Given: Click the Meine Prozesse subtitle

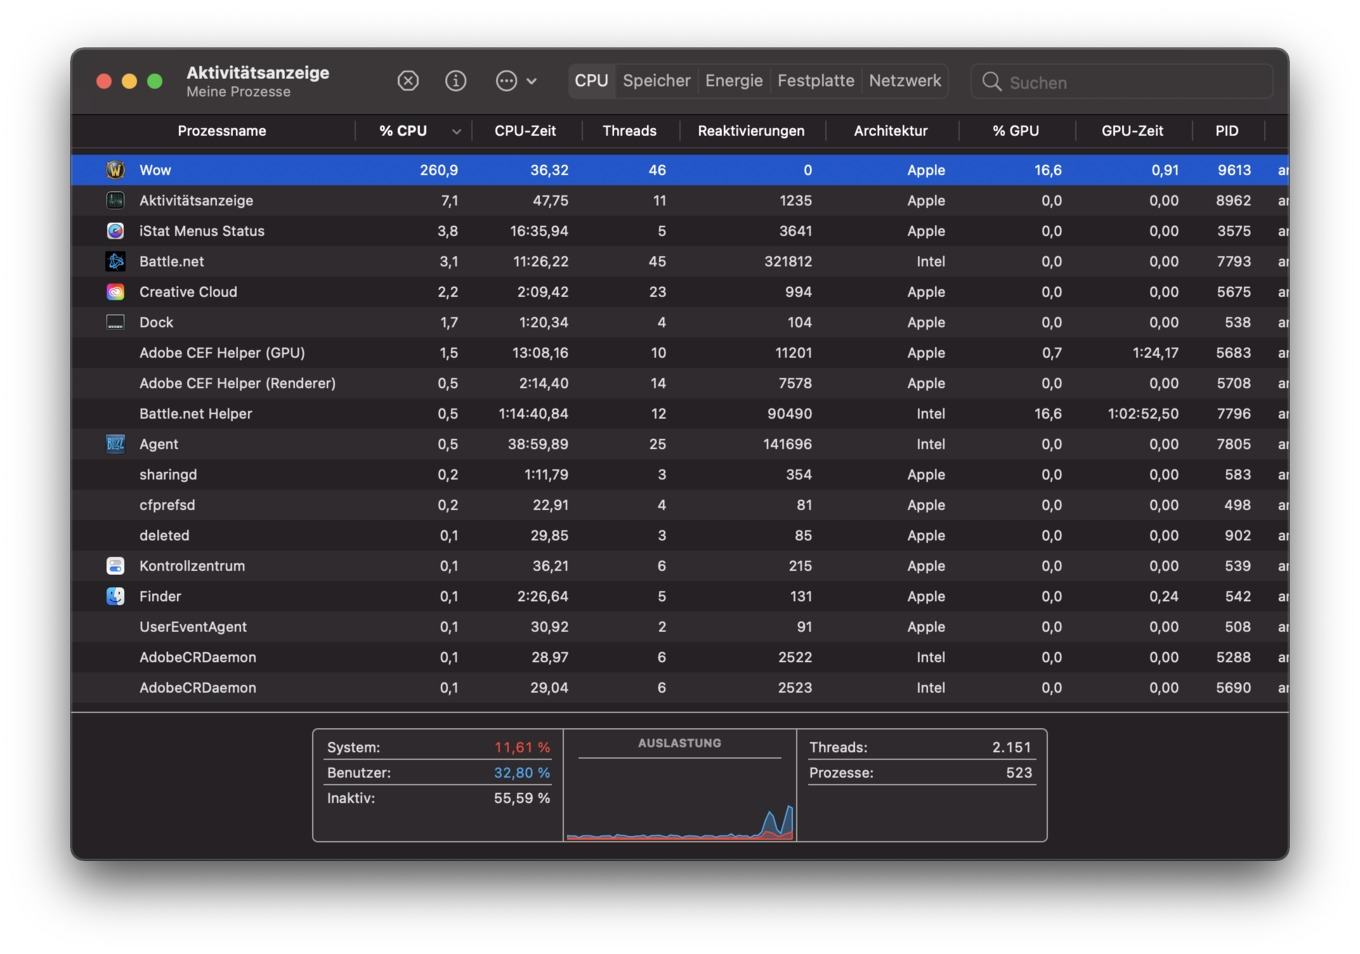Looking at the screenshot, I should [238, 92].
